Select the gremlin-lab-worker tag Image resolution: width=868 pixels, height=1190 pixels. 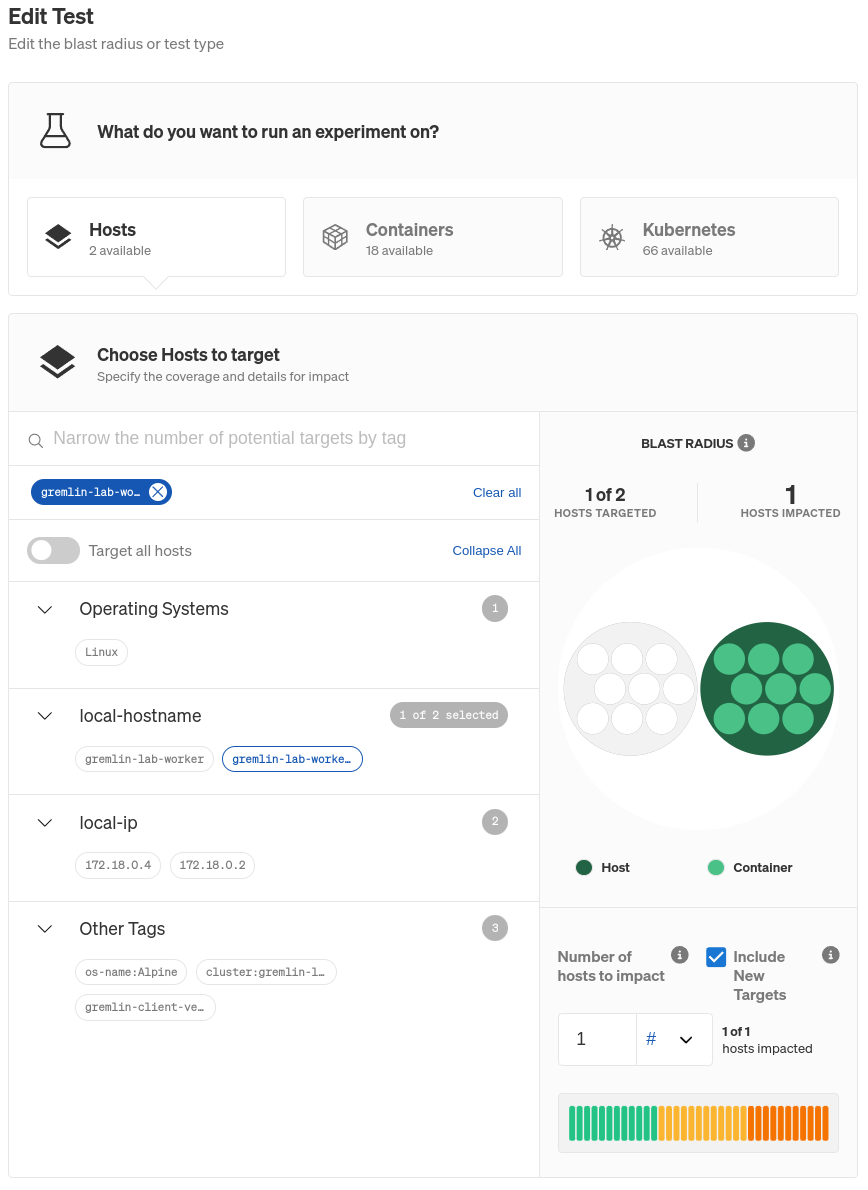[x=144, y=759]
